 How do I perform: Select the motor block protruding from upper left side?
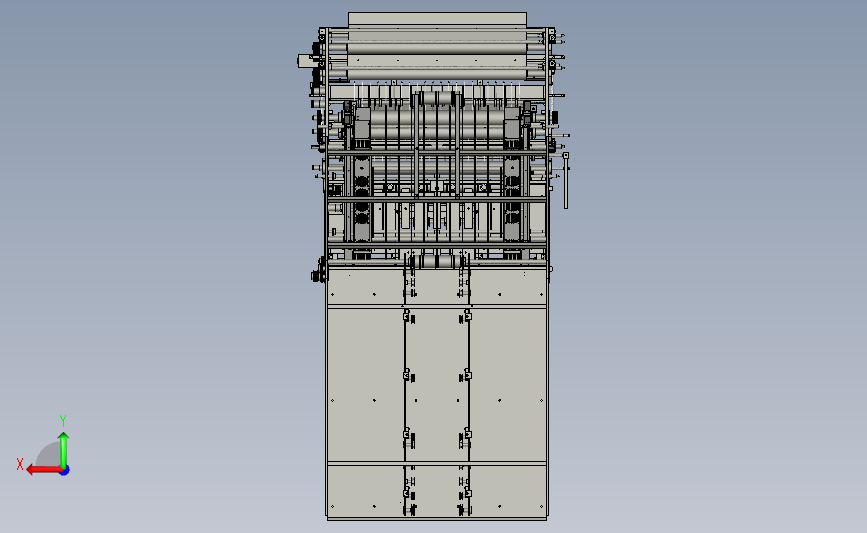[x=306, y=61]
